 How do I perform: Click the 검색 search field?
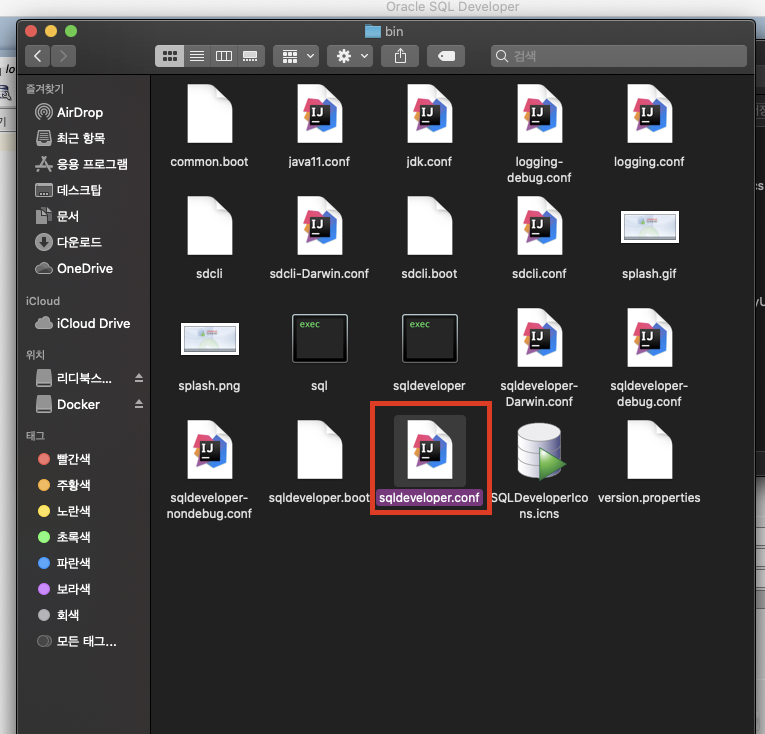[x=619, y=56]
